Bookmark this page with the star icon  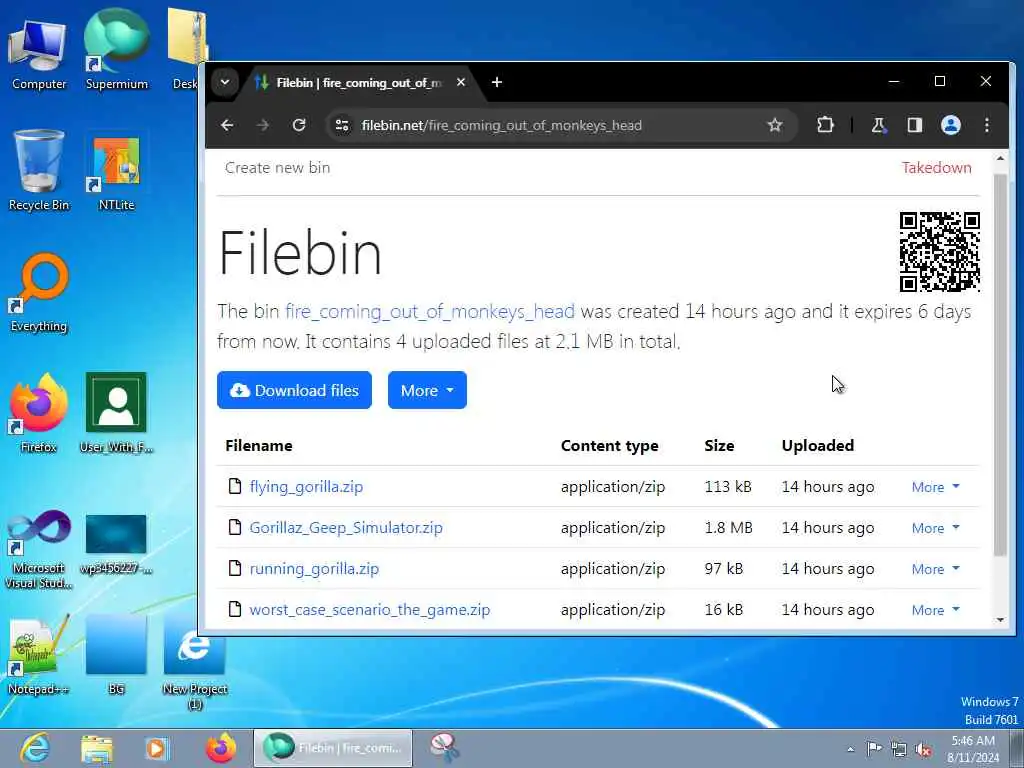pyautogui.click(x=775, y=125)
